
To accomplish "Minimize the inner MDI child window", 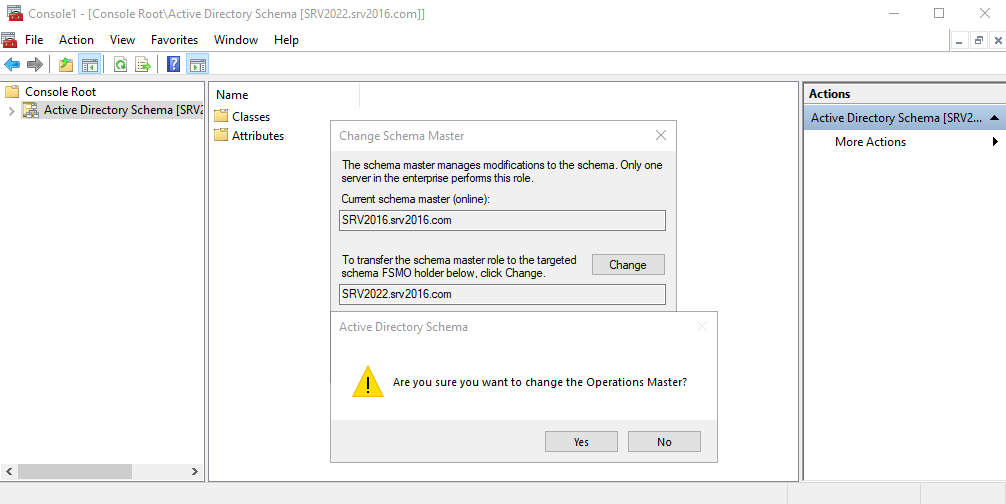I will coord(960,40).
